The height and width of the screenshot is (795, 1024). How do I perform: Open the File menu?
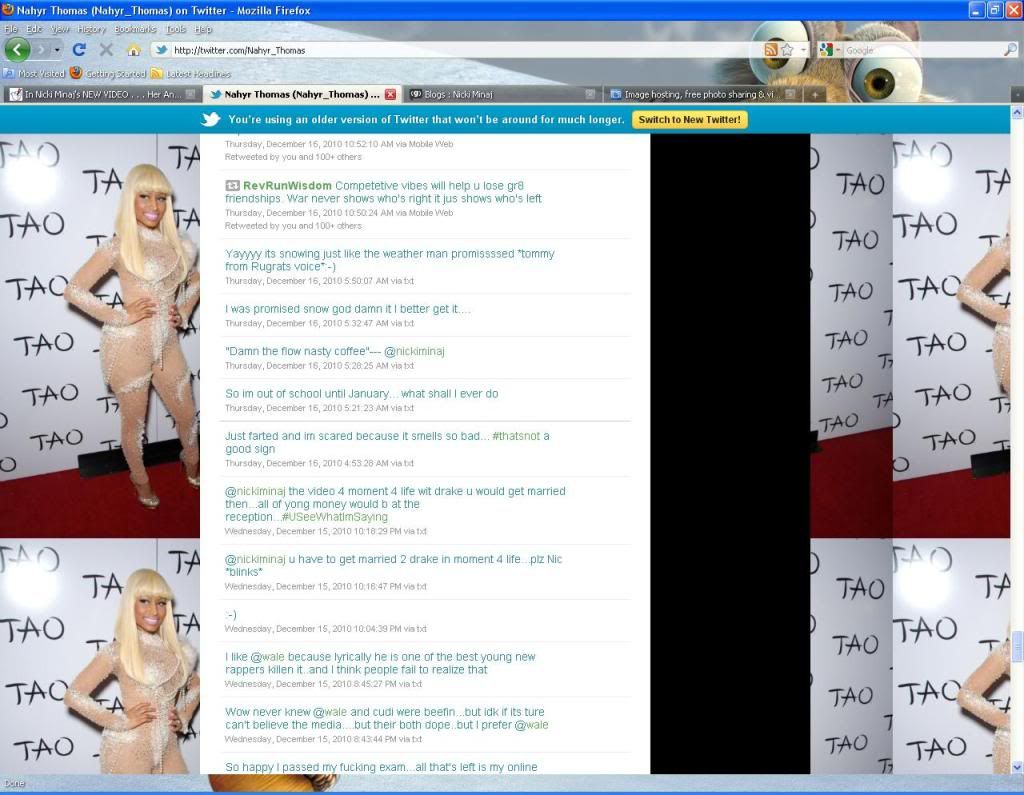tap(11, 29)
